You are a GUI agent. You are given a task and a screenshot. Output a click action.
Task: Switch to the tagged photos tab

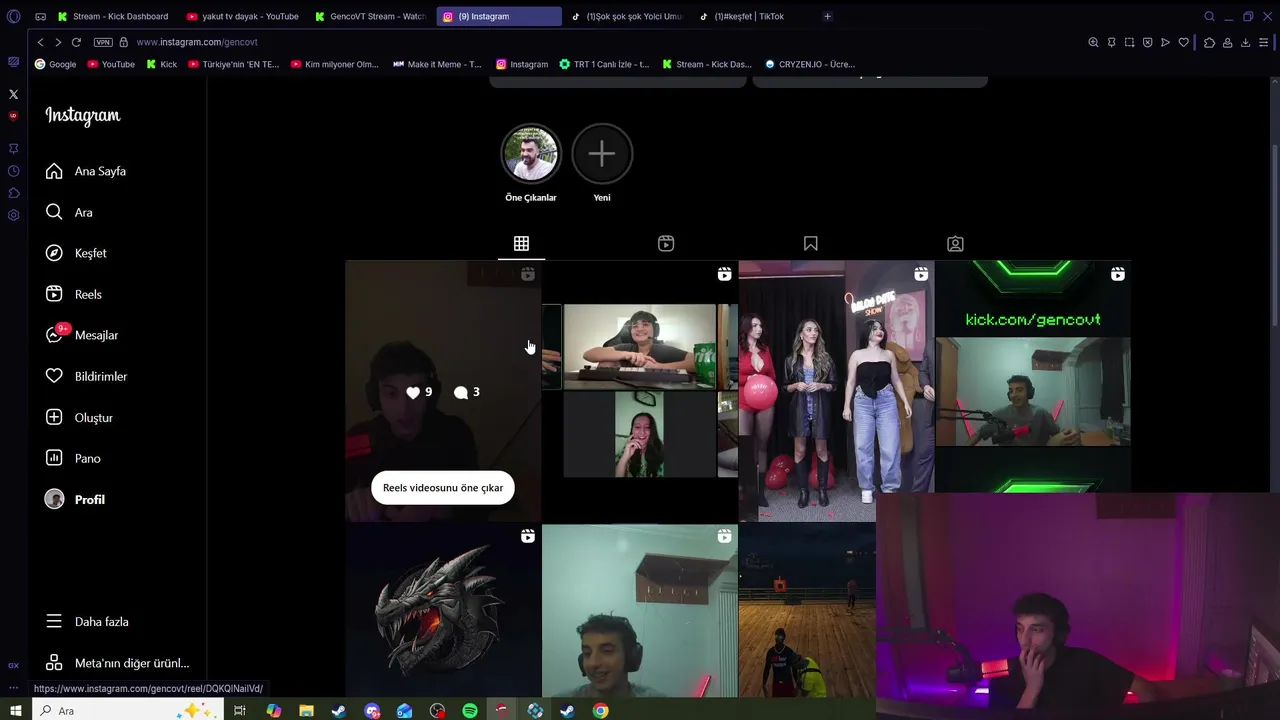955,243
